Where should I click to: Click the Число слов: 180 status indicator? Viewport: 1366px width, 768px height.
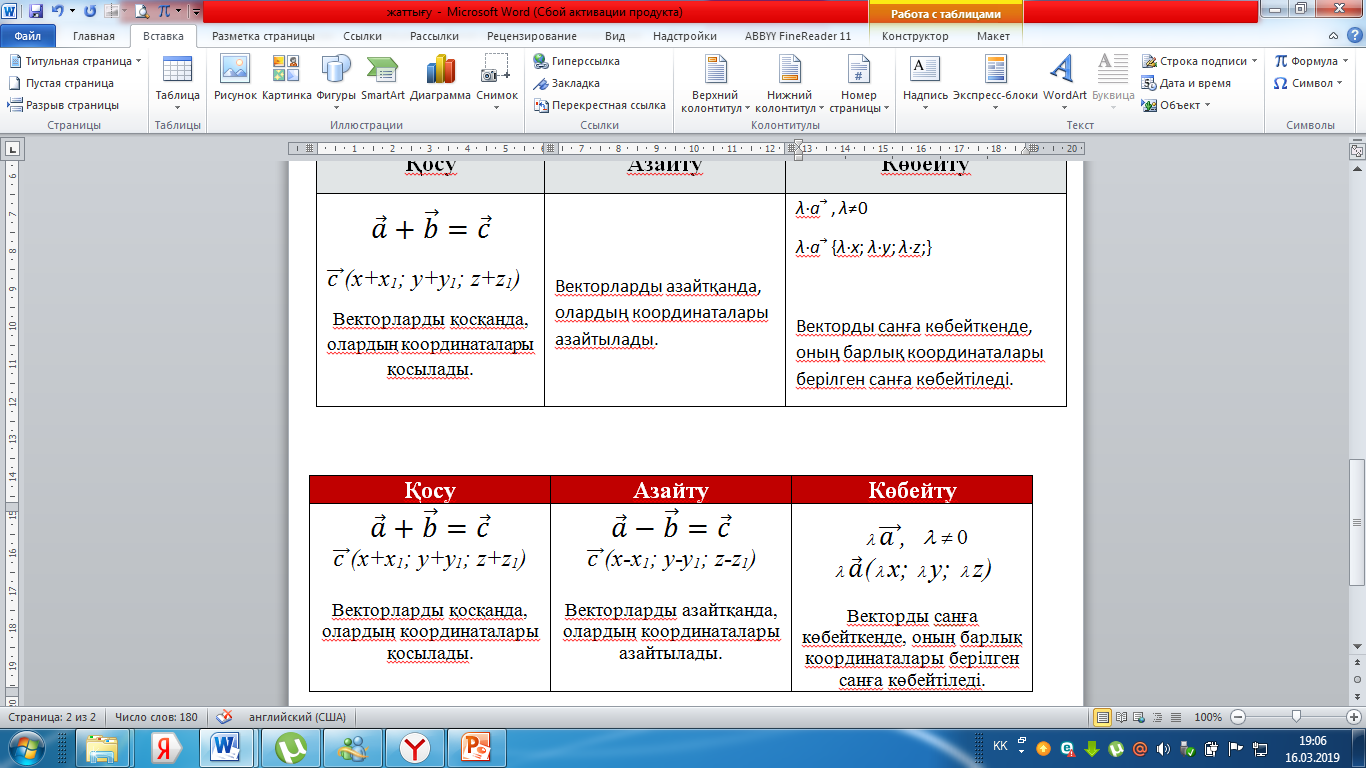(x=155, y=717)
